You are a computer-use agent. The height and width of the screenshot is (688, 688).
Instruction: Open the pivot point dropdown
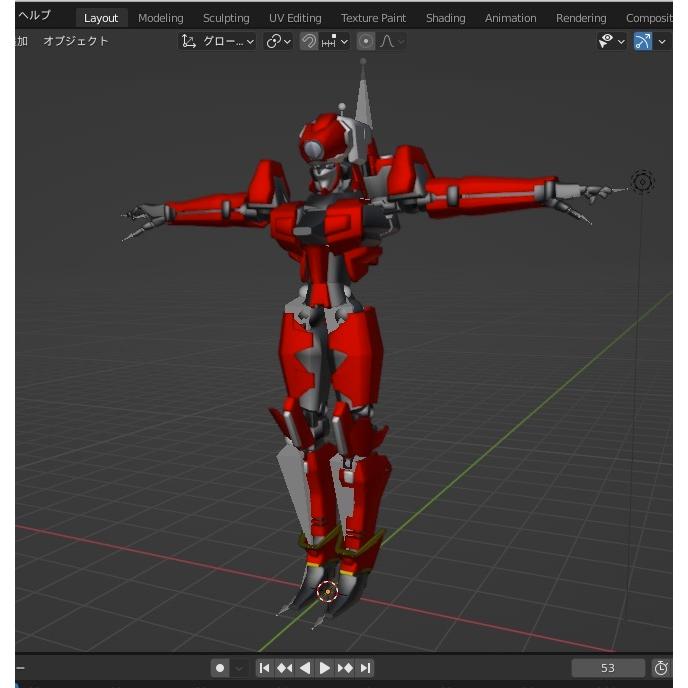[278, 42]
